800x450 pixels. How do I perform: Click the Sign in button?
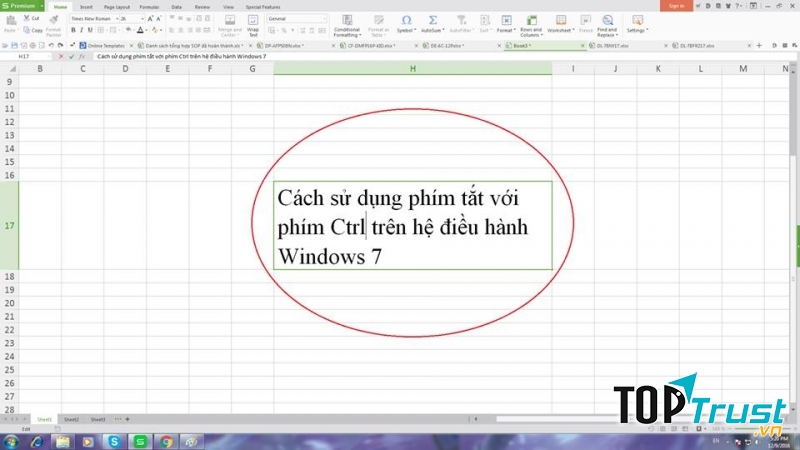point(677,6)
